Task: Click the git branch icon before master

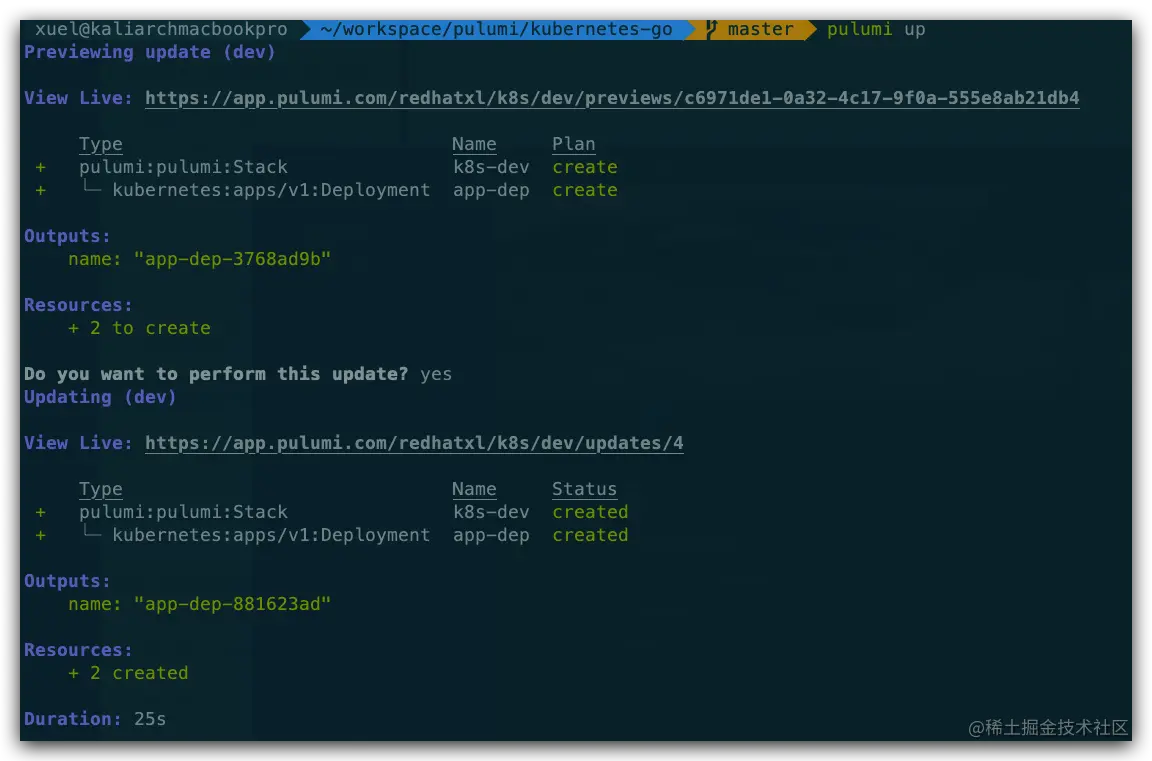Action: click(x=710, y=29)
